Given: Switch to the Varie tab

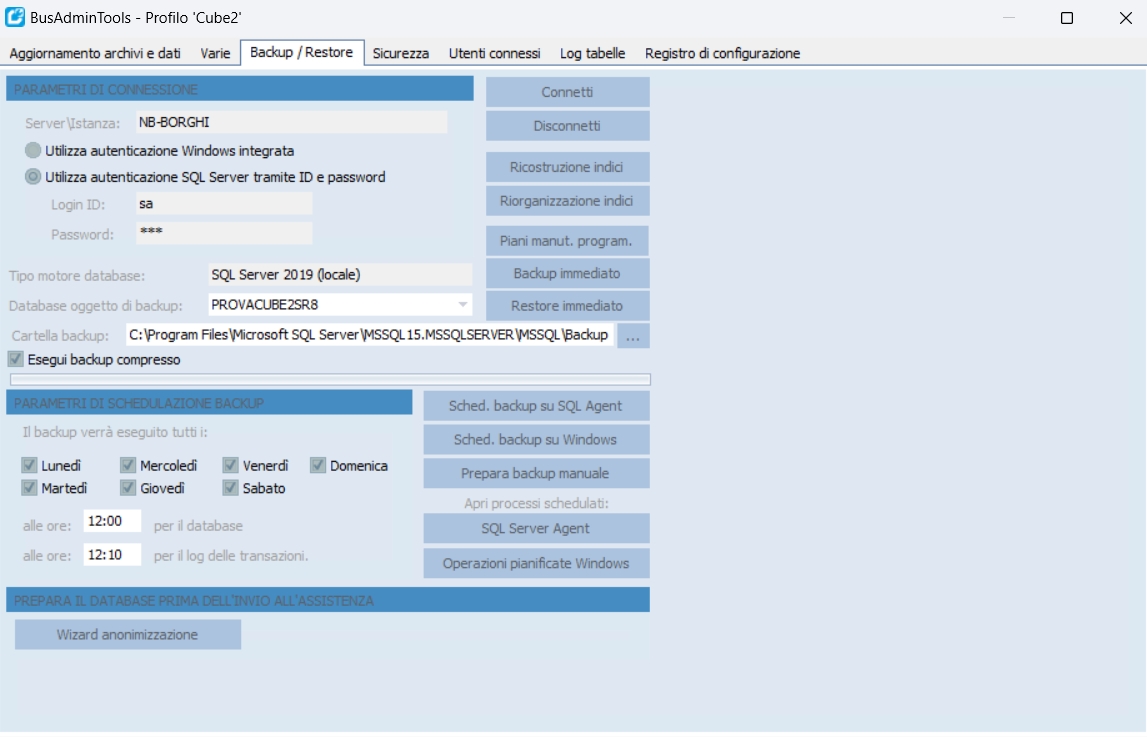Looking at the screenshot, I should (215, 53).
